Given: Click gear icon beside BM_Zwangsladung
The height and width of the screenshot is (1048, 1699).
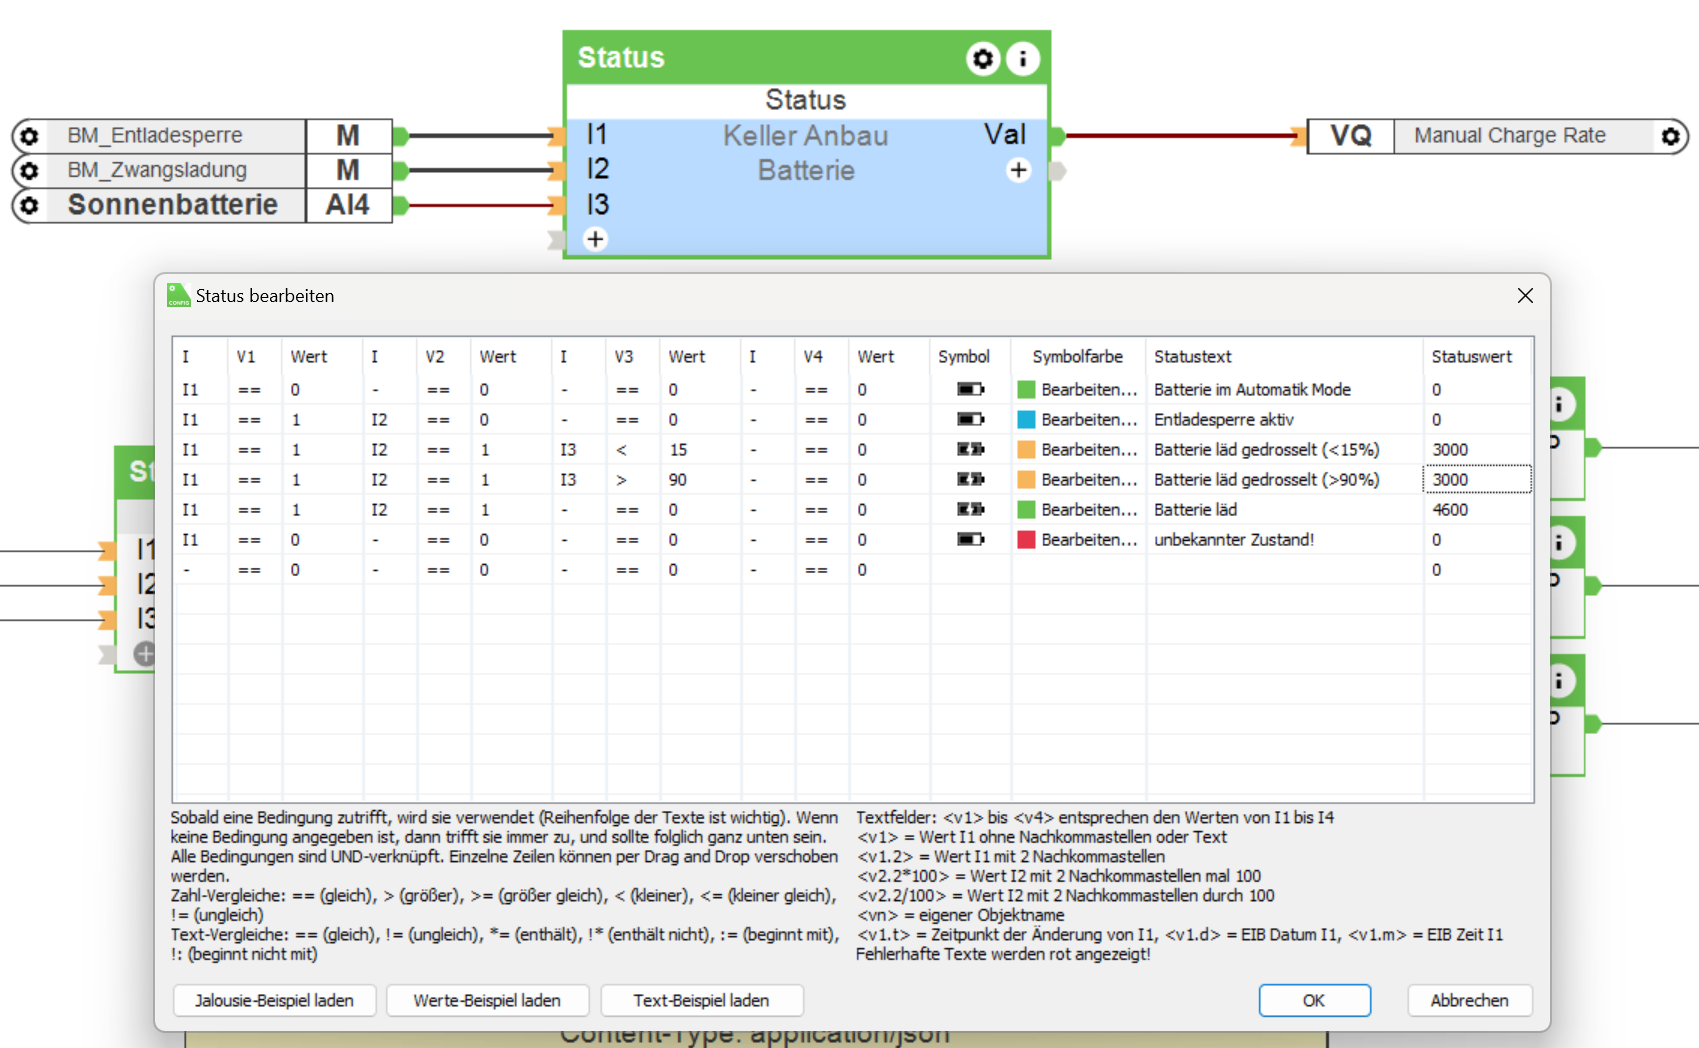Looking at the screenshot, I should [x=29, y=171].
